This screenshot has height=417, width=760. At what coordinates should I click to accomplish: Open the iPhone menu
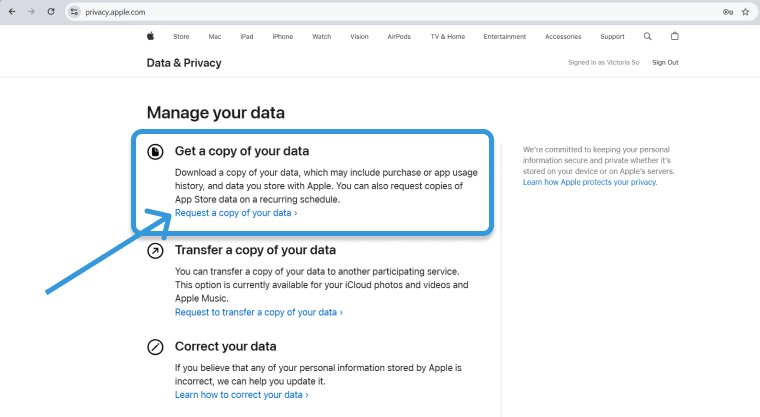pos(283,37)
